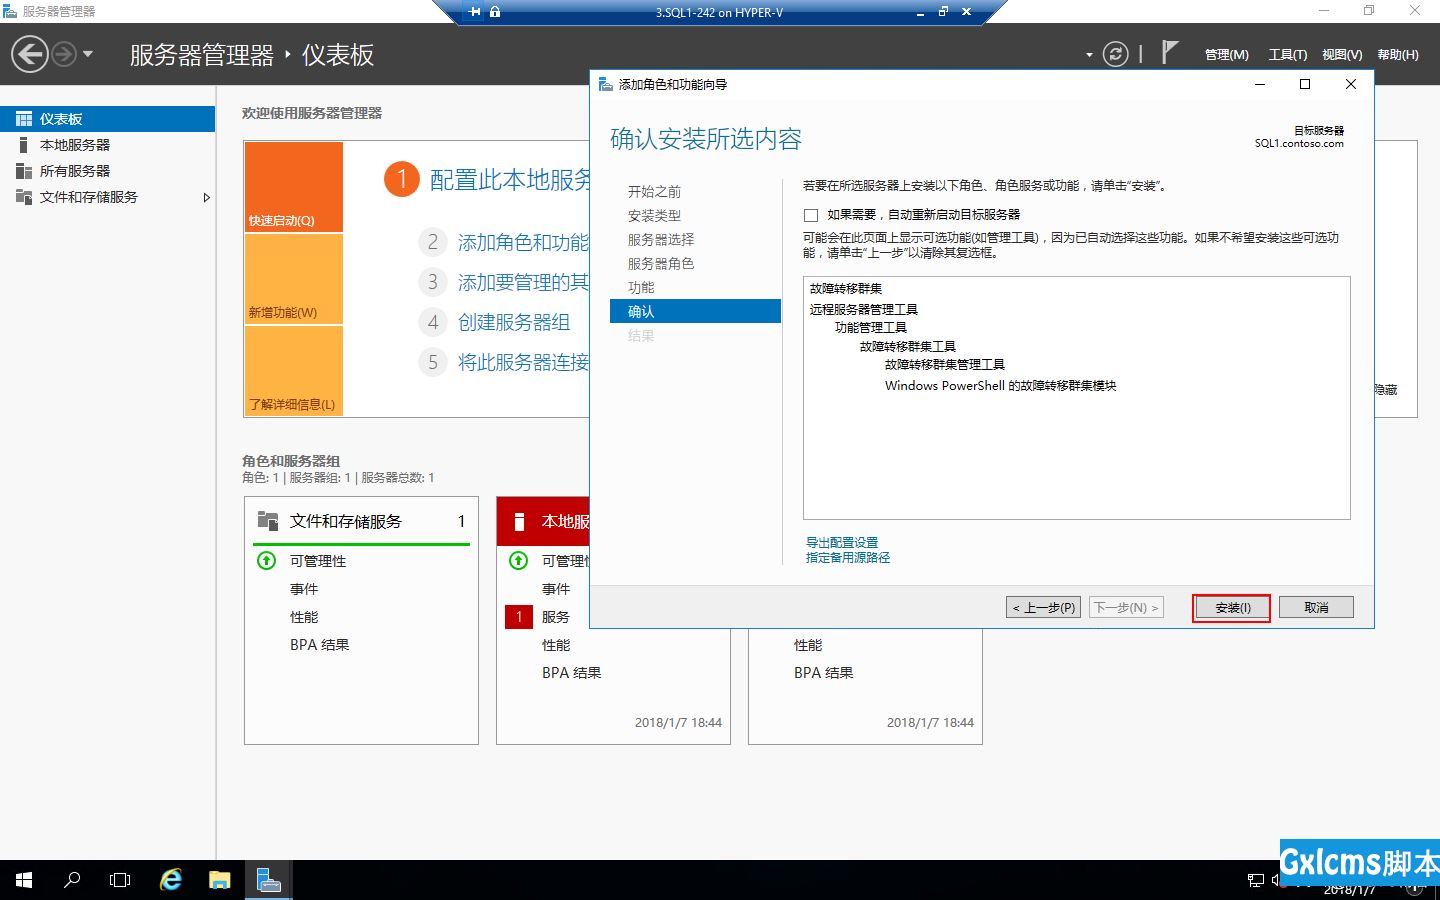
Task: Click the 文件和存储服务 tile title
Action: pos(346,521)
